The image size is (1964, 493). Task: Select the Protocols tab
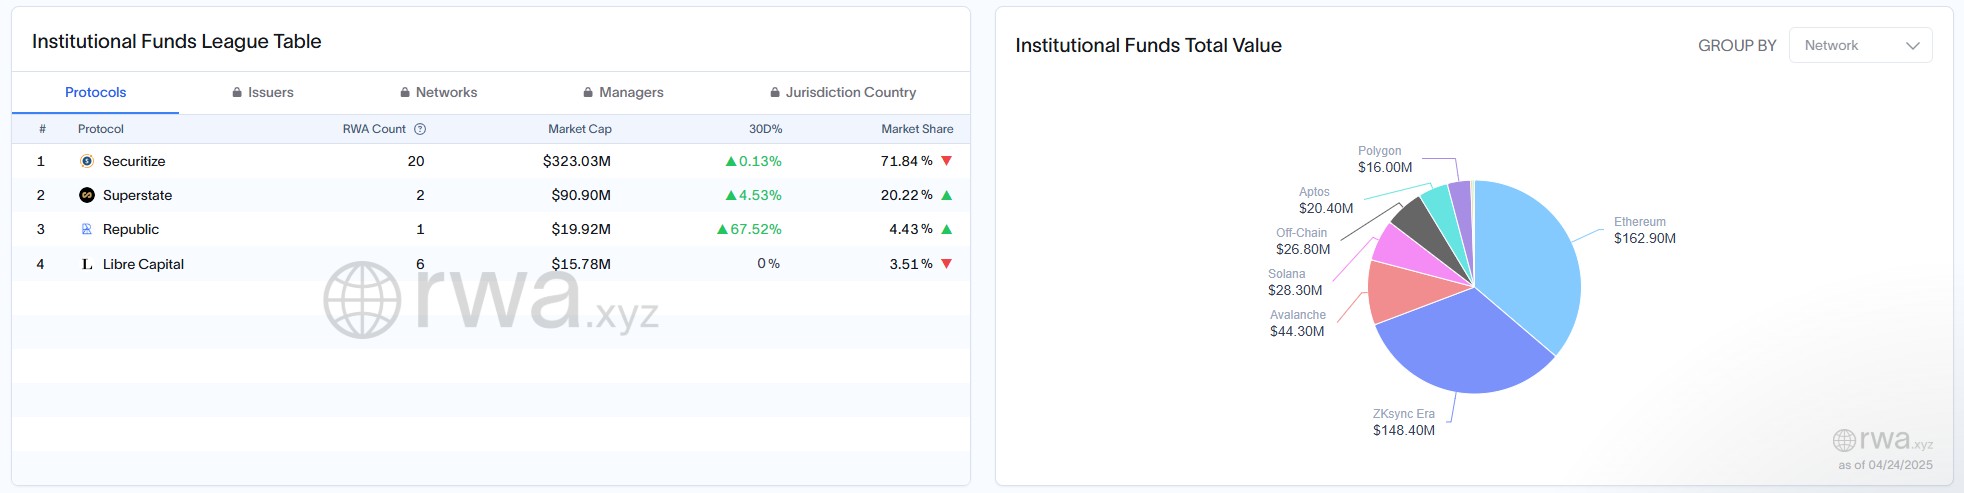(95, 92)
